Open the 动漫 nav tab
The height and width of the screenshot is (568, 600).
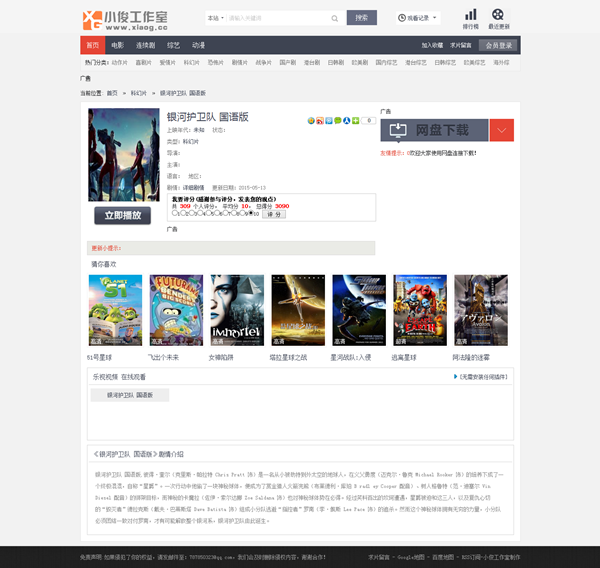(x=198, y=45)
